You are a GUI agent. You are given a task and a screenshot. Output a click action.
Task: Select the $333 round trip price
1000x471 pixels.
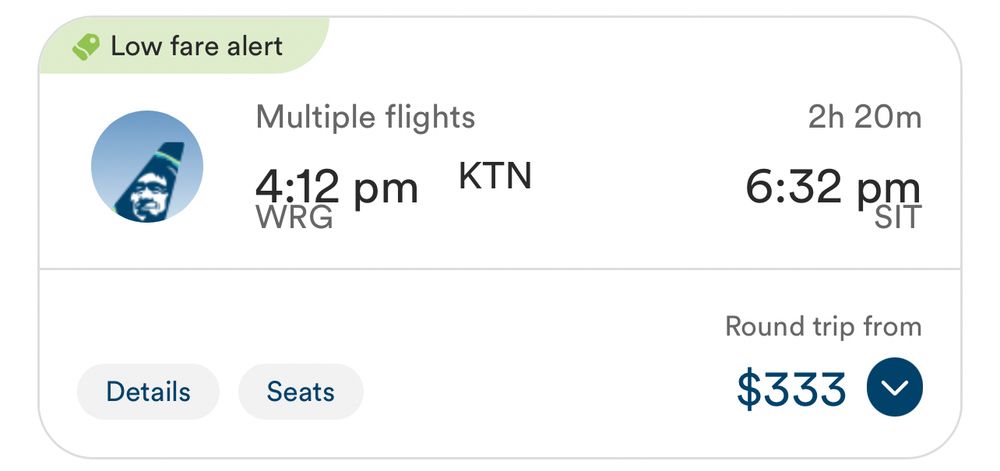791,389
